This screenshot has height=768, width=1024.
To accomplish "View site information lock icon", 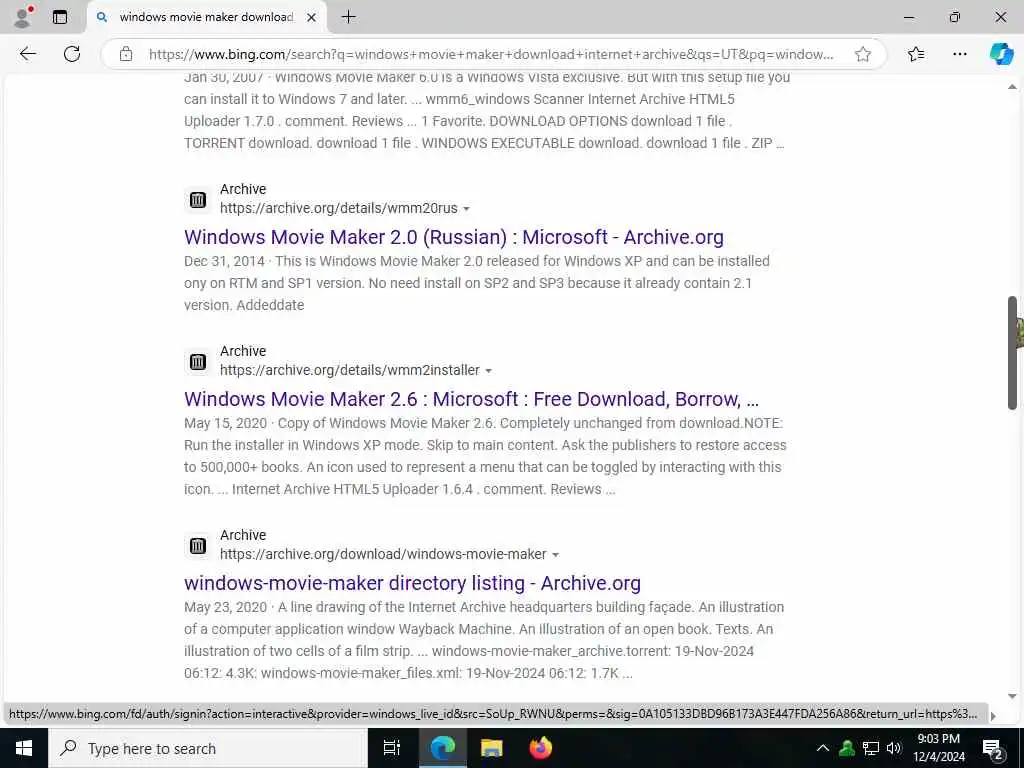I will (x=126, y=54).
